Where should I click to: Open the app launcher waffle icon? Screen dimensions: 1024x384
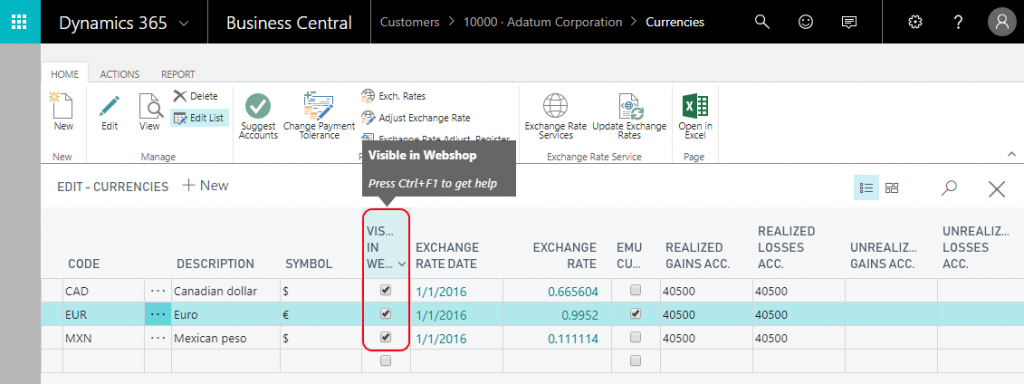tap(20, 22)
